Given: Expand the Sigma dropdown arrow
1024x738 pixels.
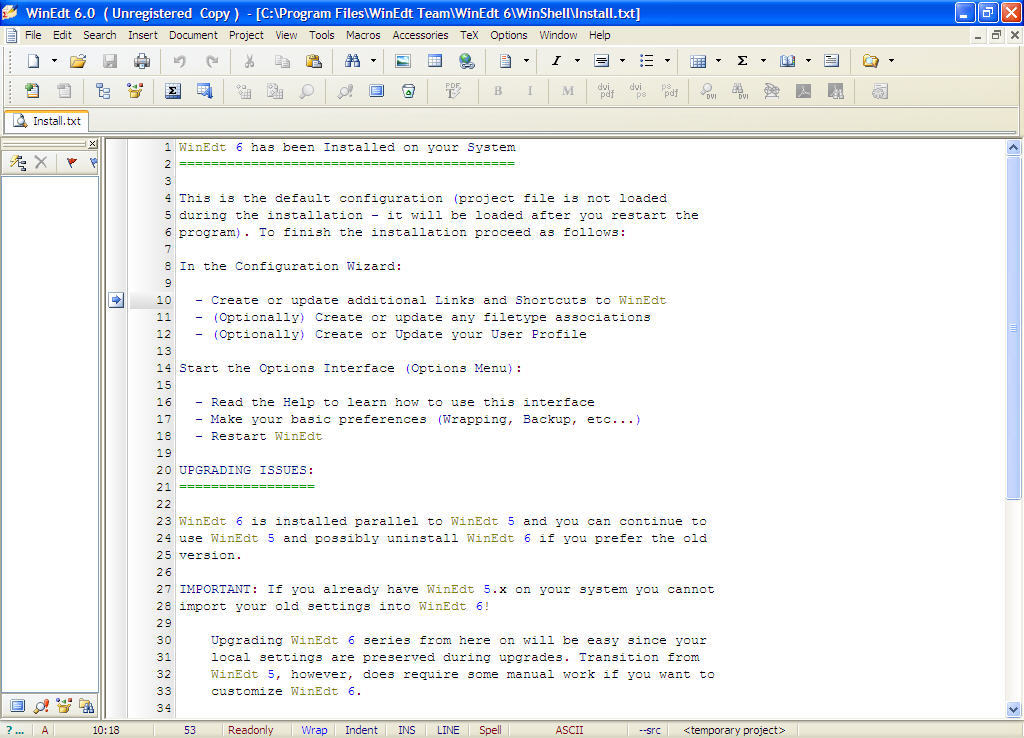Looking at the screenshot, I should point(763,61).
